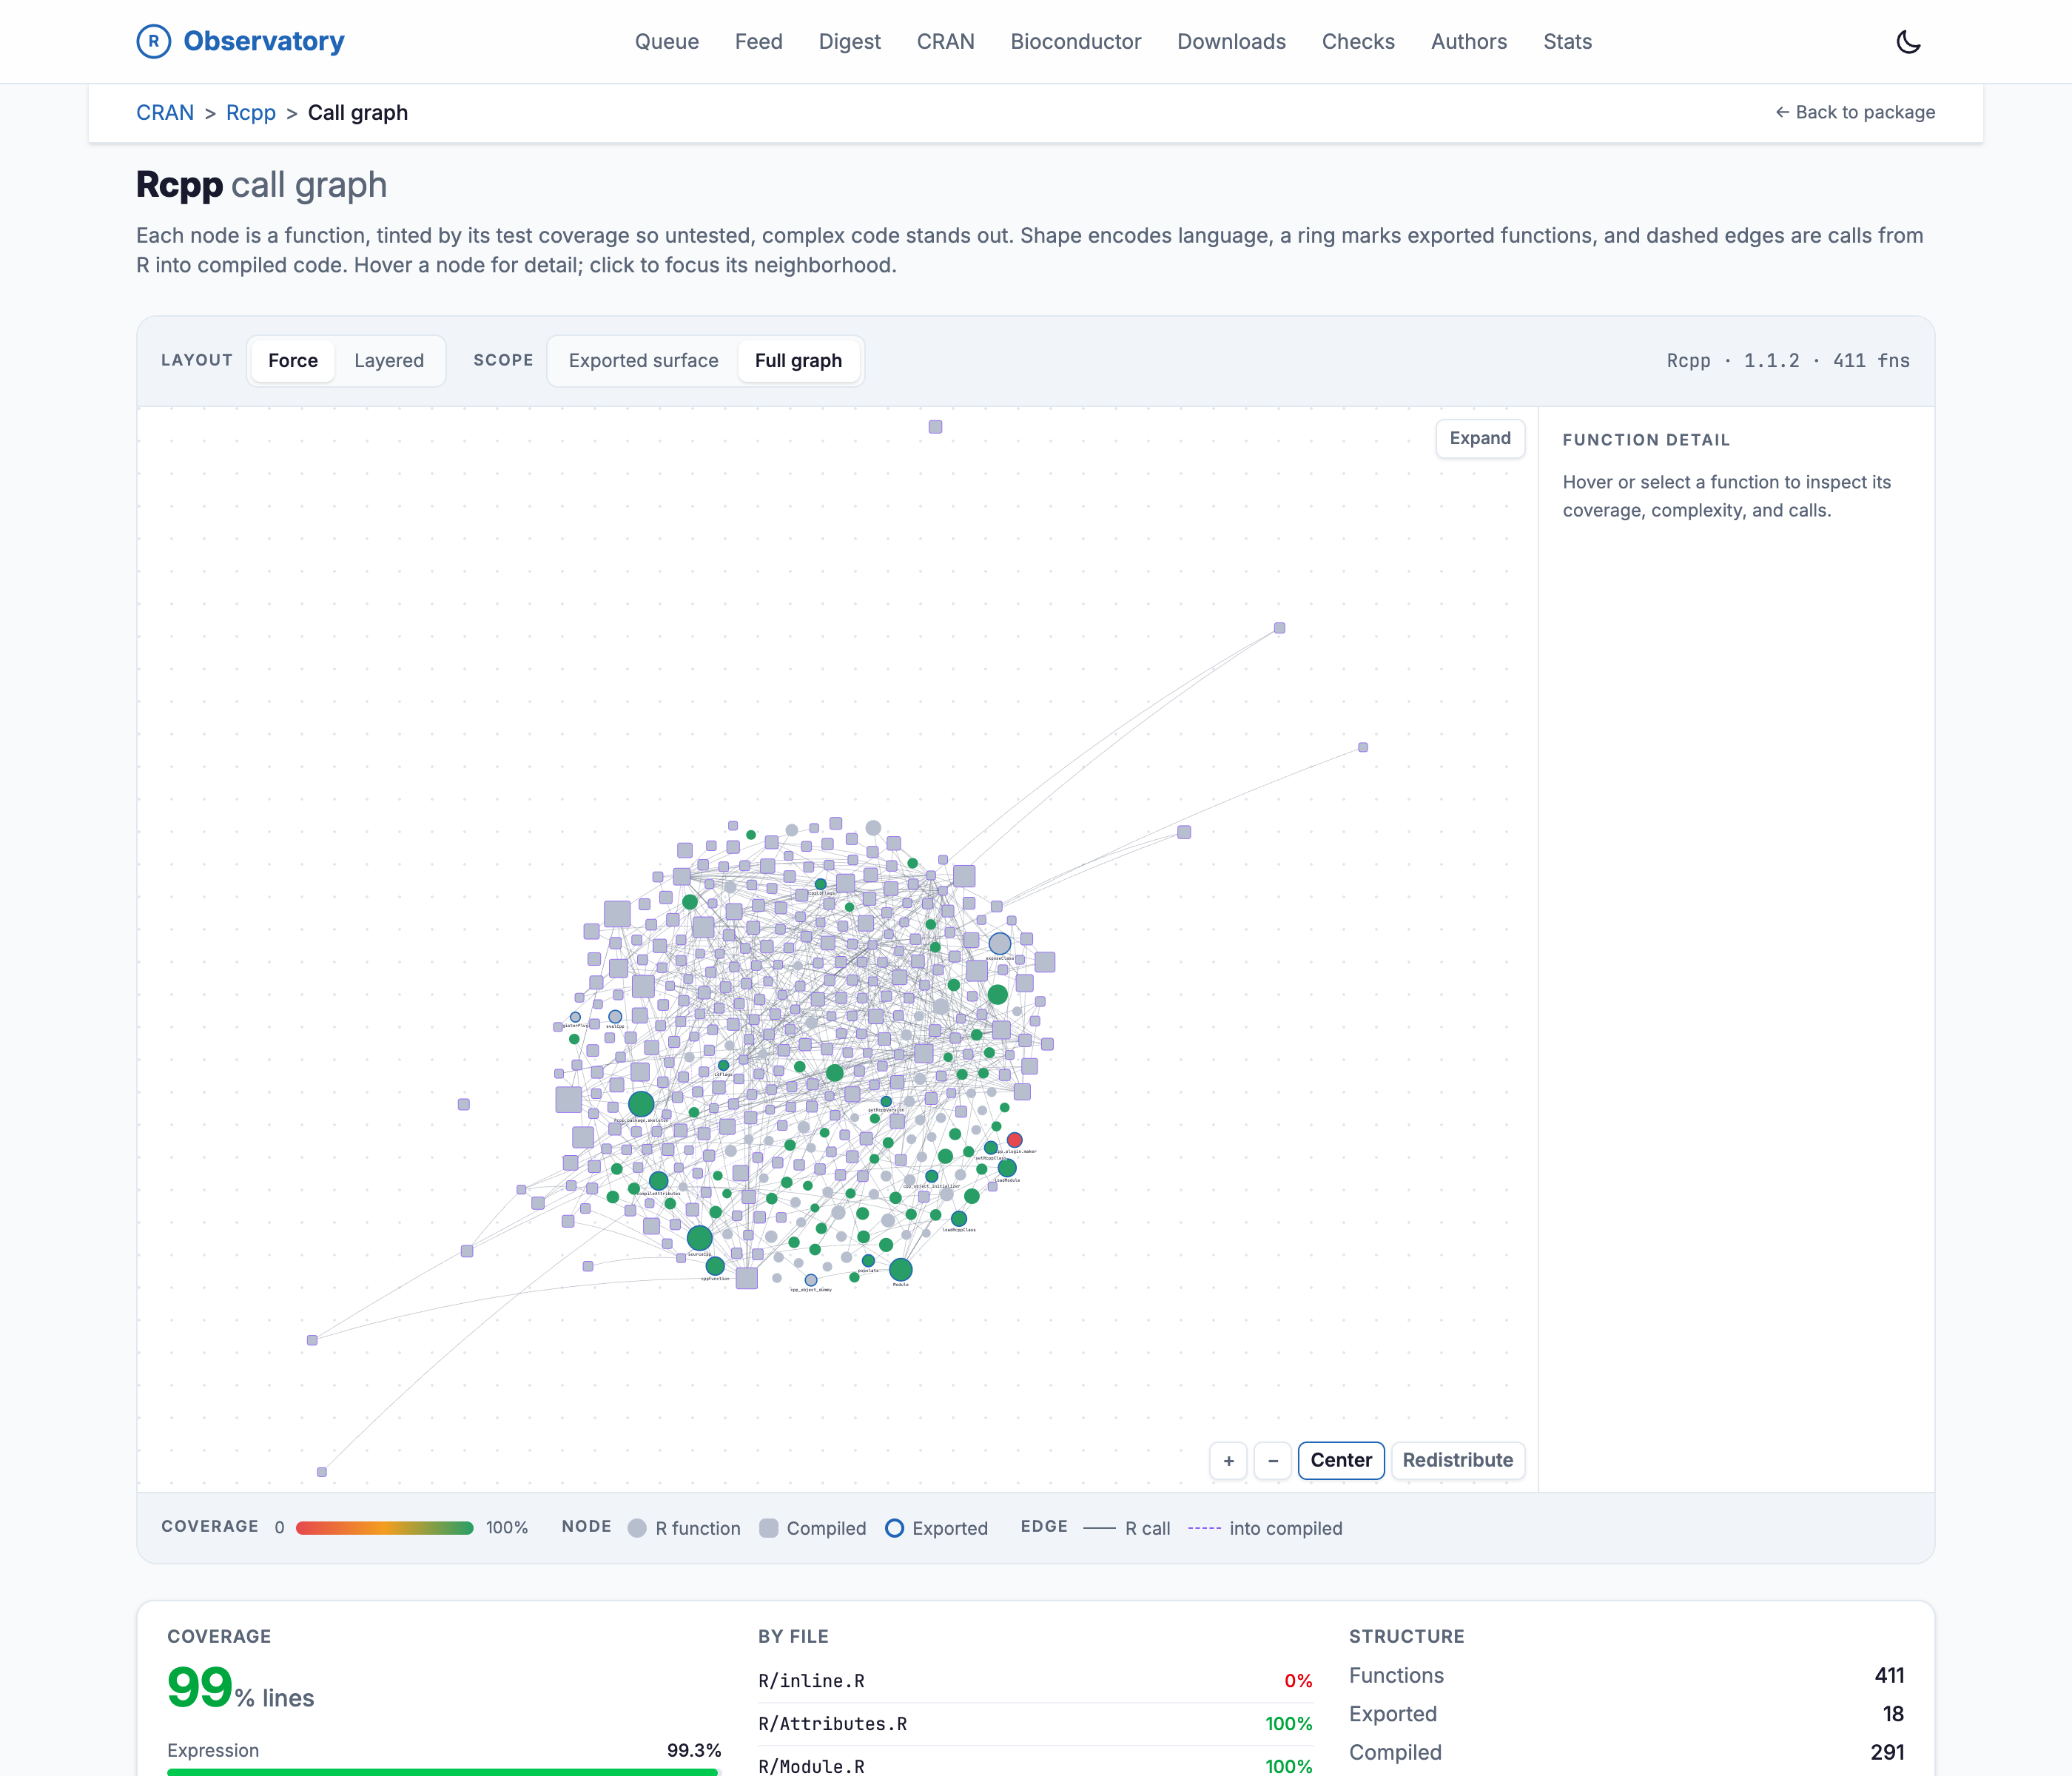Toggle dark mode with the moon icon
This screenshot has height=1776, width=2072.
click(1908, 41)
